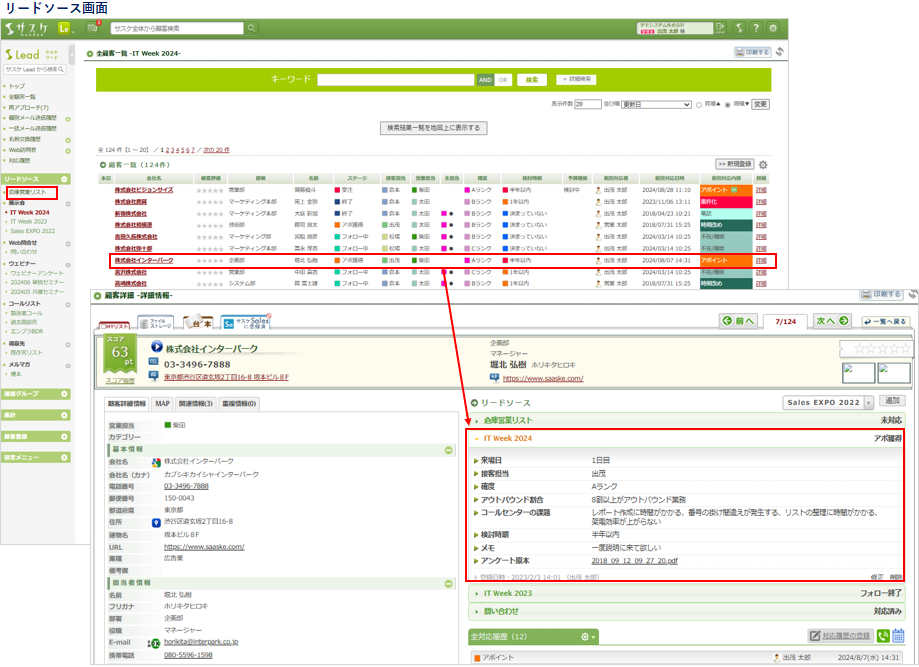Switch to the 重複情報(0) tab
The height and width of the screenshot is (667, 919).
(x=239, y=404)
